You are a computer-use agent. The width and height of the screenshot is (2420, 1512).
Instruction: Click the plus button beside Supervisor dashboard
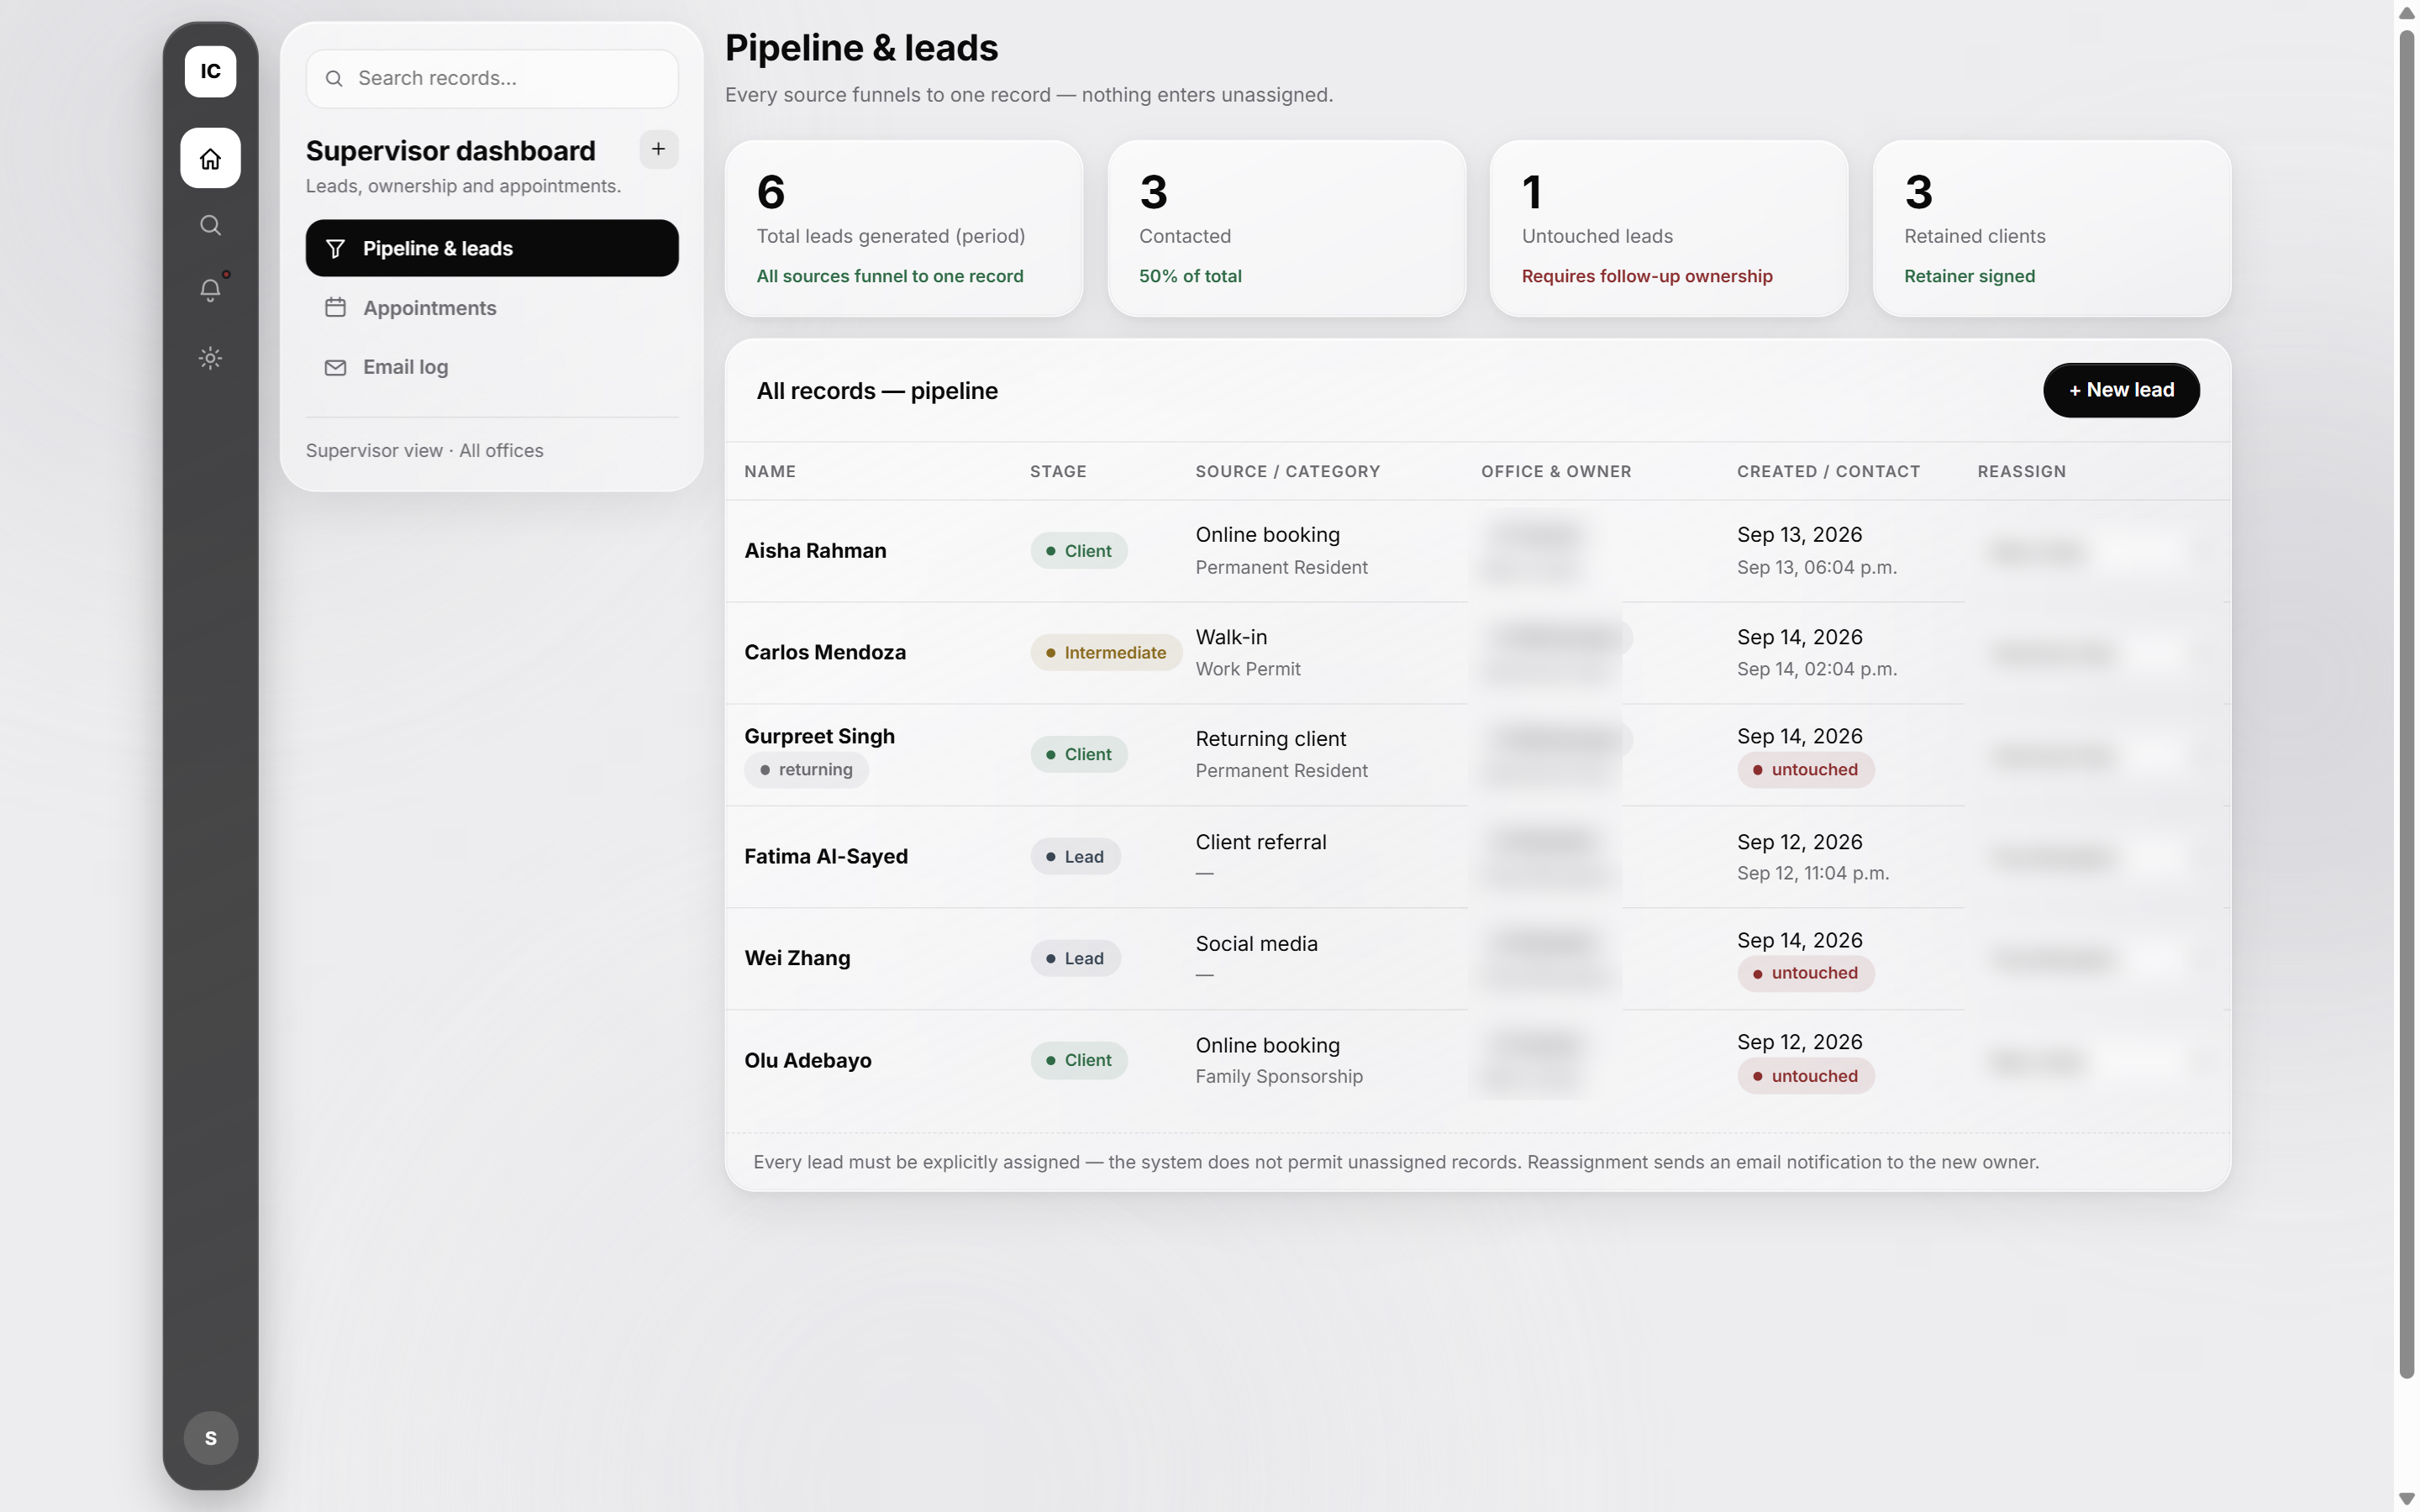pos(658,149)
